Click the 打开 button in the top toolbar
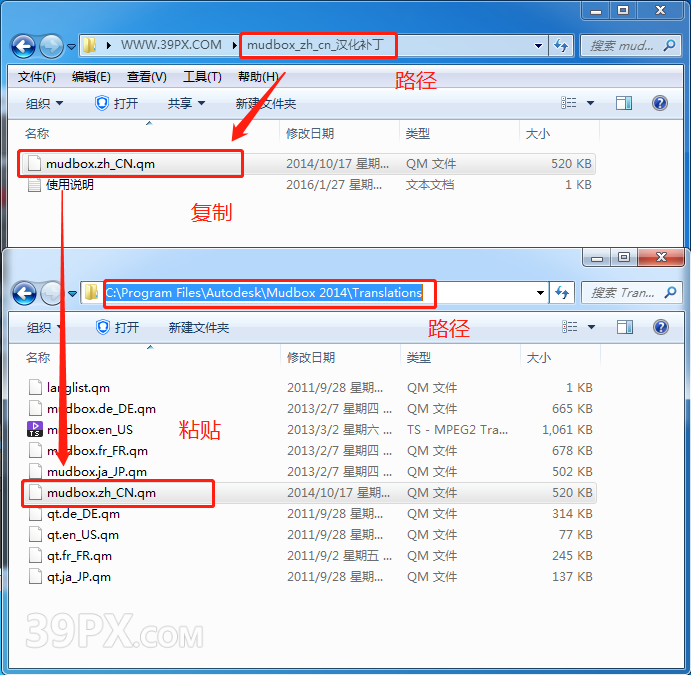The width and height of the screenshot is (691, 675). (116, 103)
